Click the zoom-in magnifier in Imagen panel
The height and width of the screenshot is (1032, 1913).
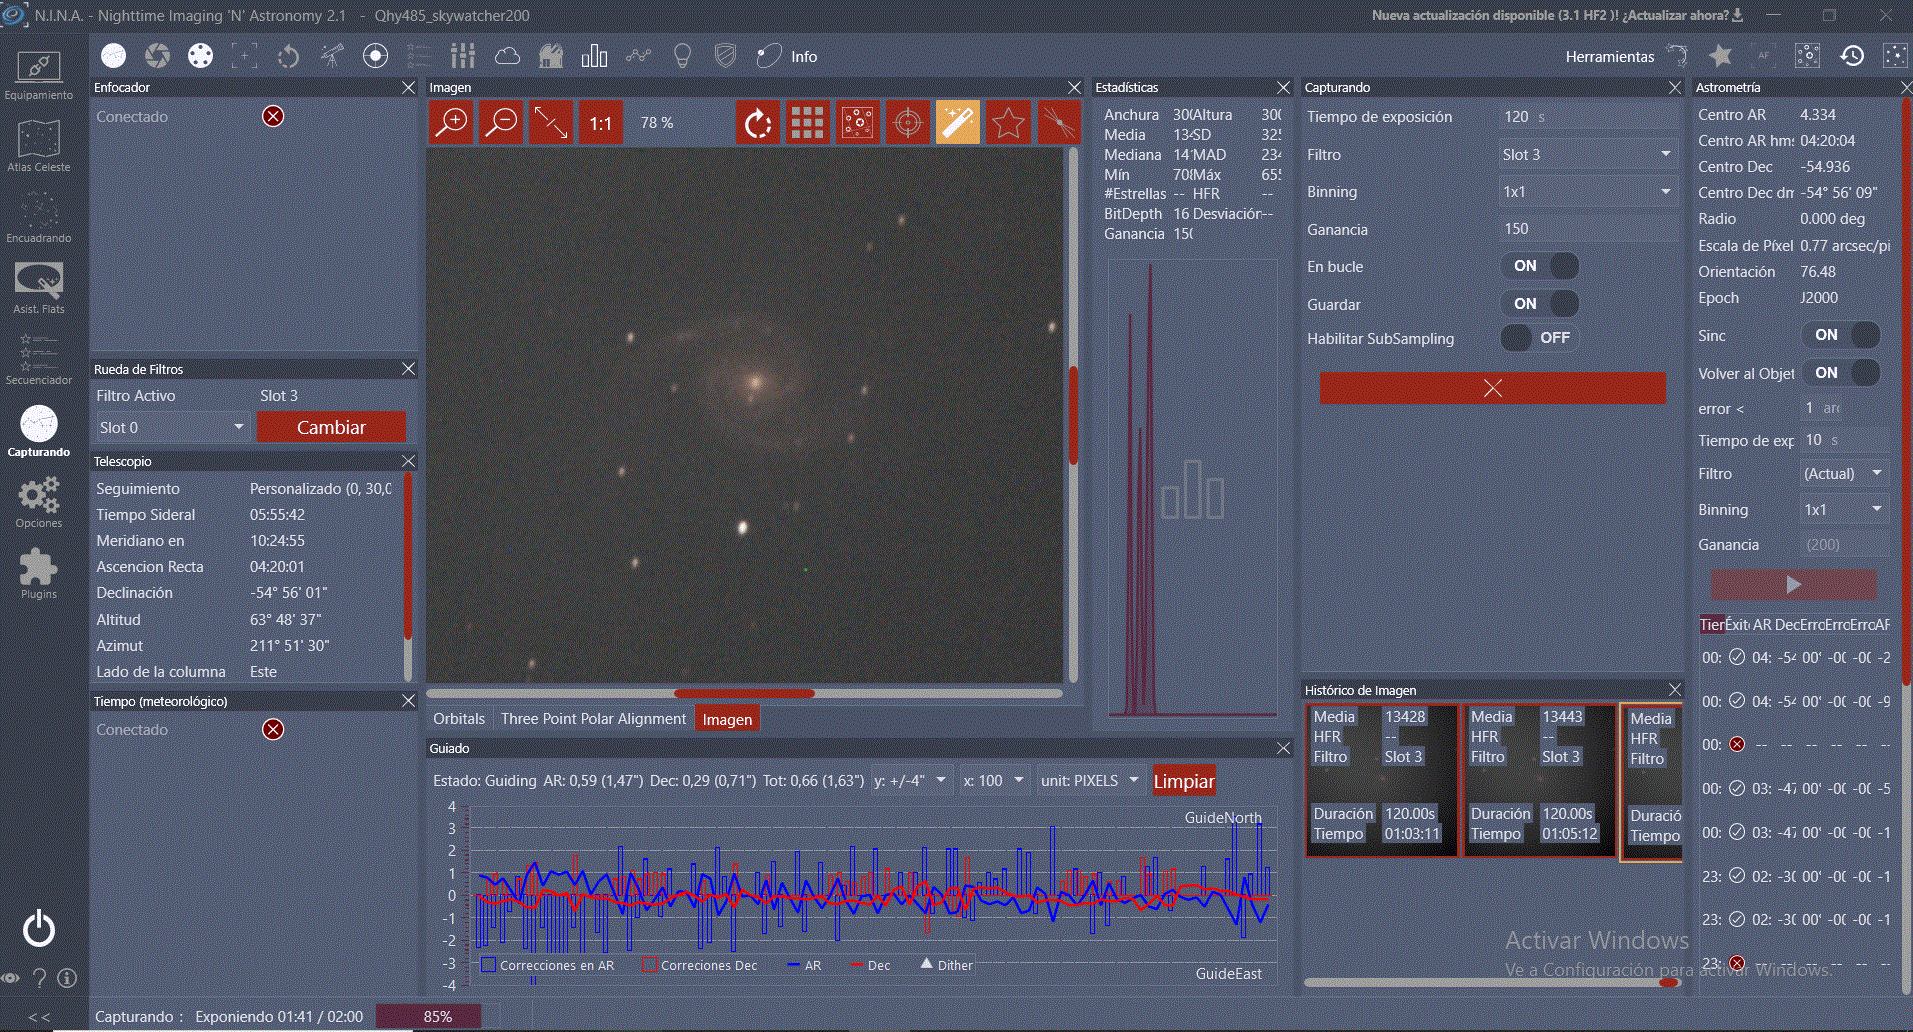pos(452,123)
